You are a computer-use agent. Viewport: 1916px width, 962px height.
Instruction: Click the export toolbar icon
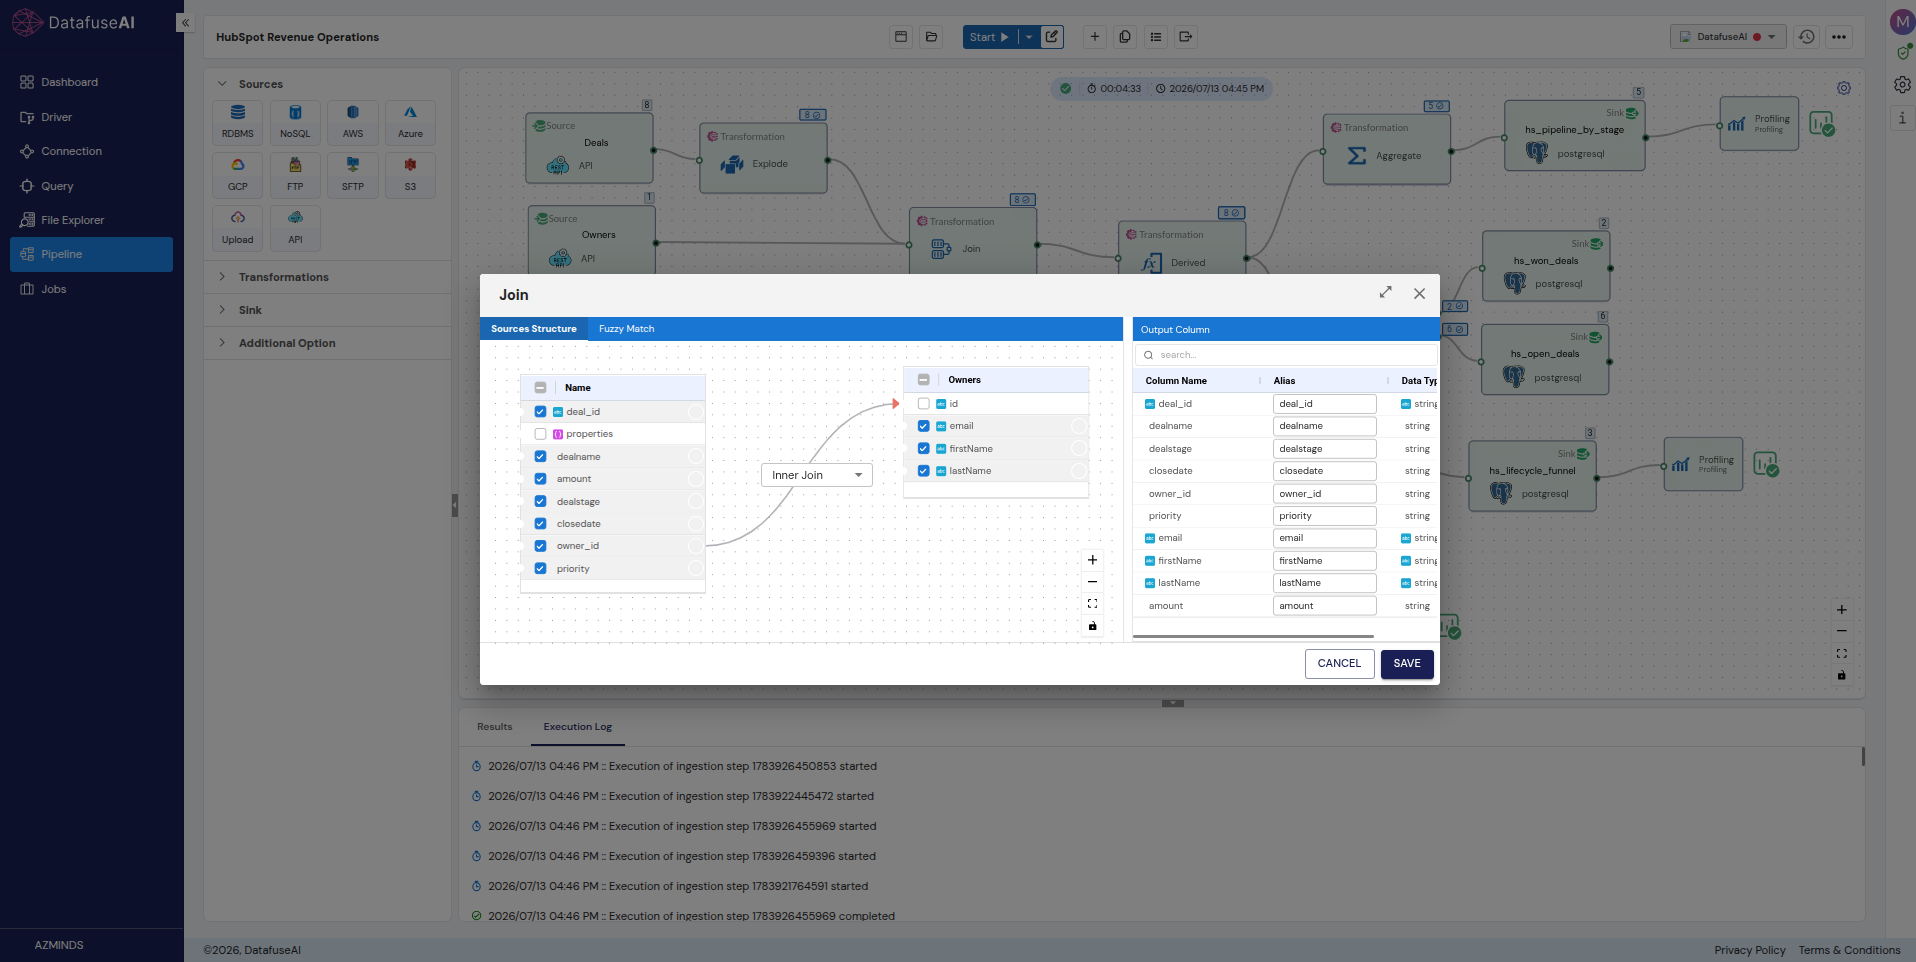pyautogui.click(x=1186, y=37)
